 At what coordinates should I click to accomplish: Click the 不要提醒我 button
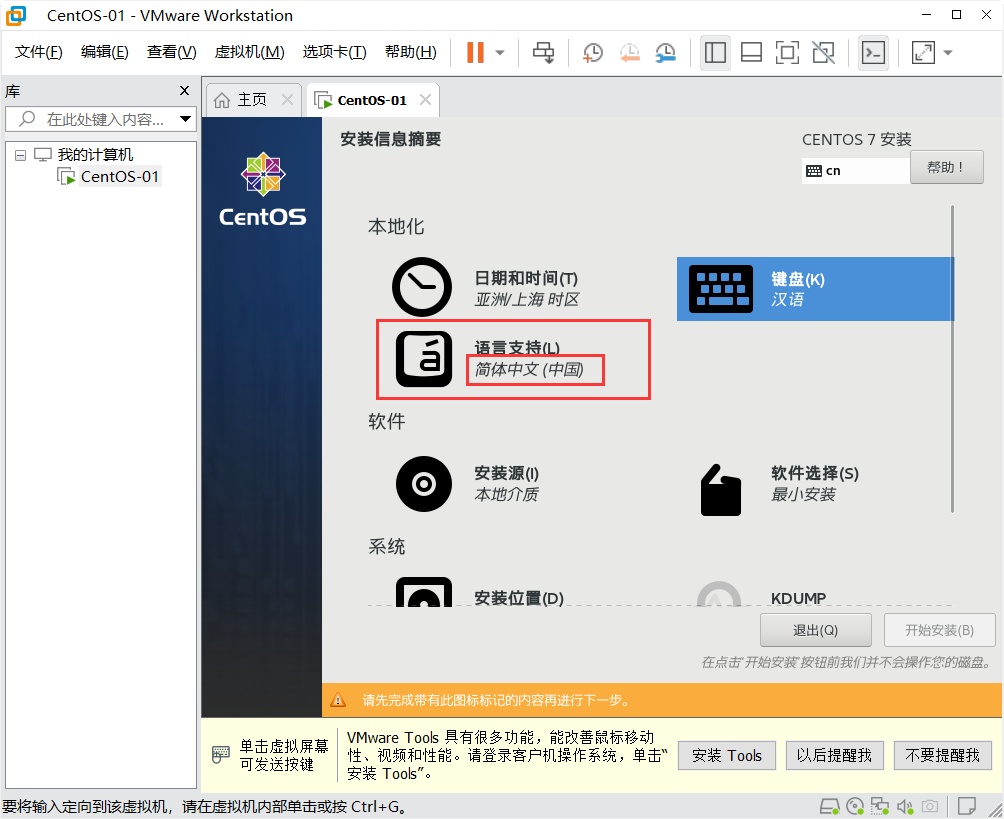click(x=943, y=756)
